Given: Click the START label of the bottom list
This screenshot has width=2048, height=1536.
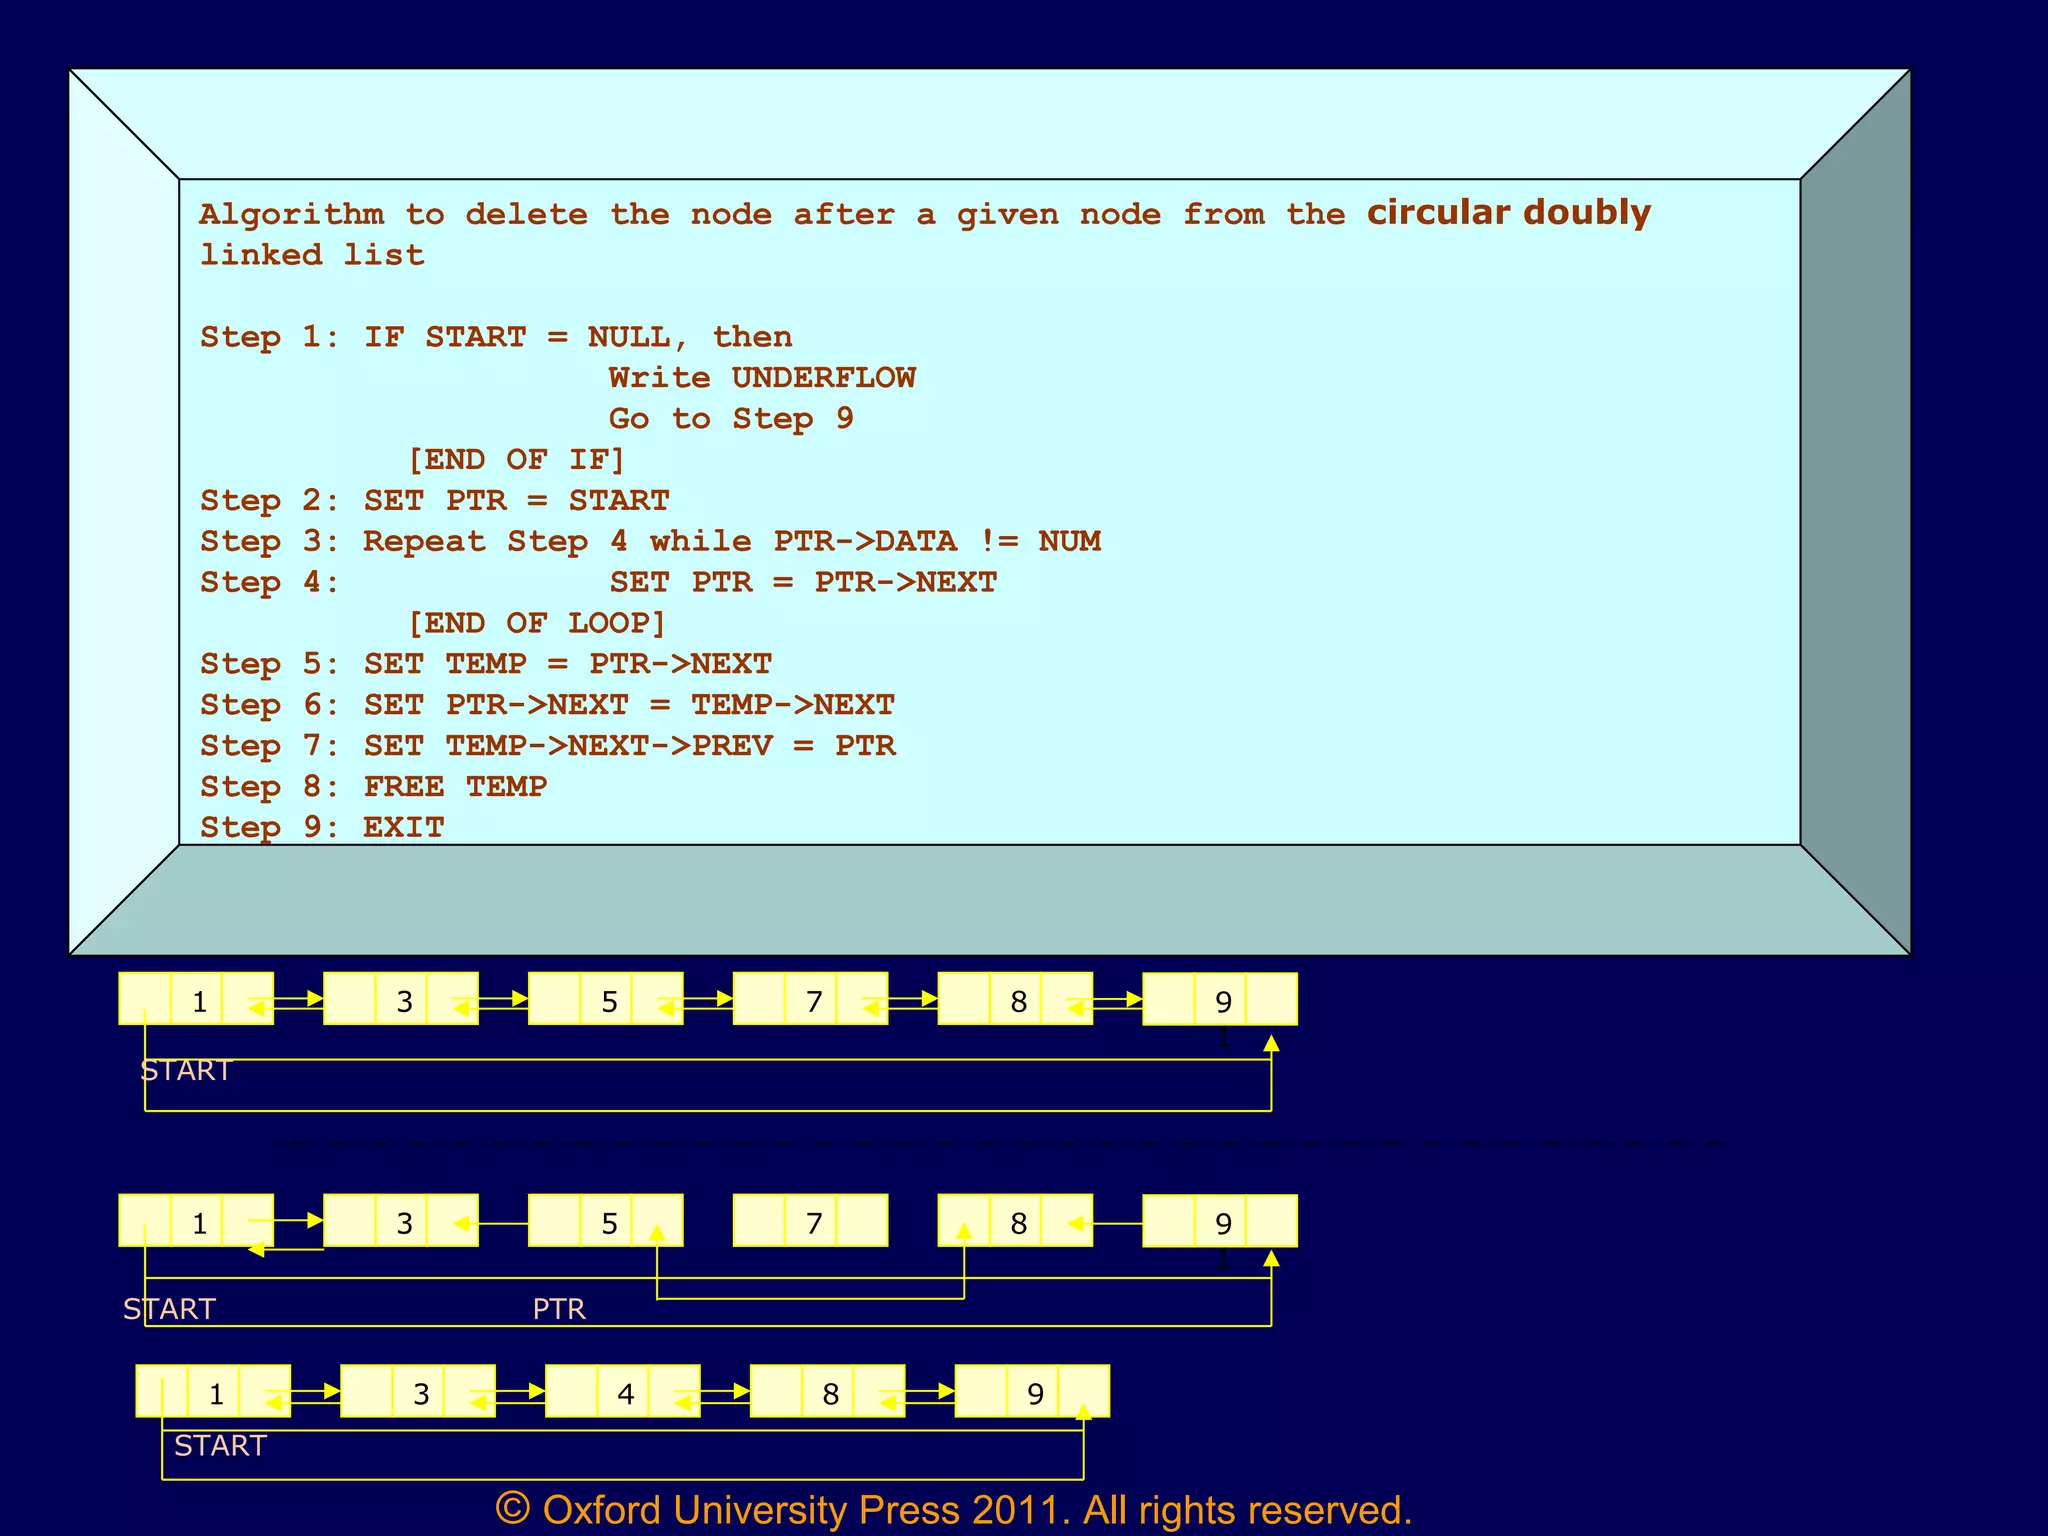Looking at the screenshot, I should click(x=220, y=1445).
